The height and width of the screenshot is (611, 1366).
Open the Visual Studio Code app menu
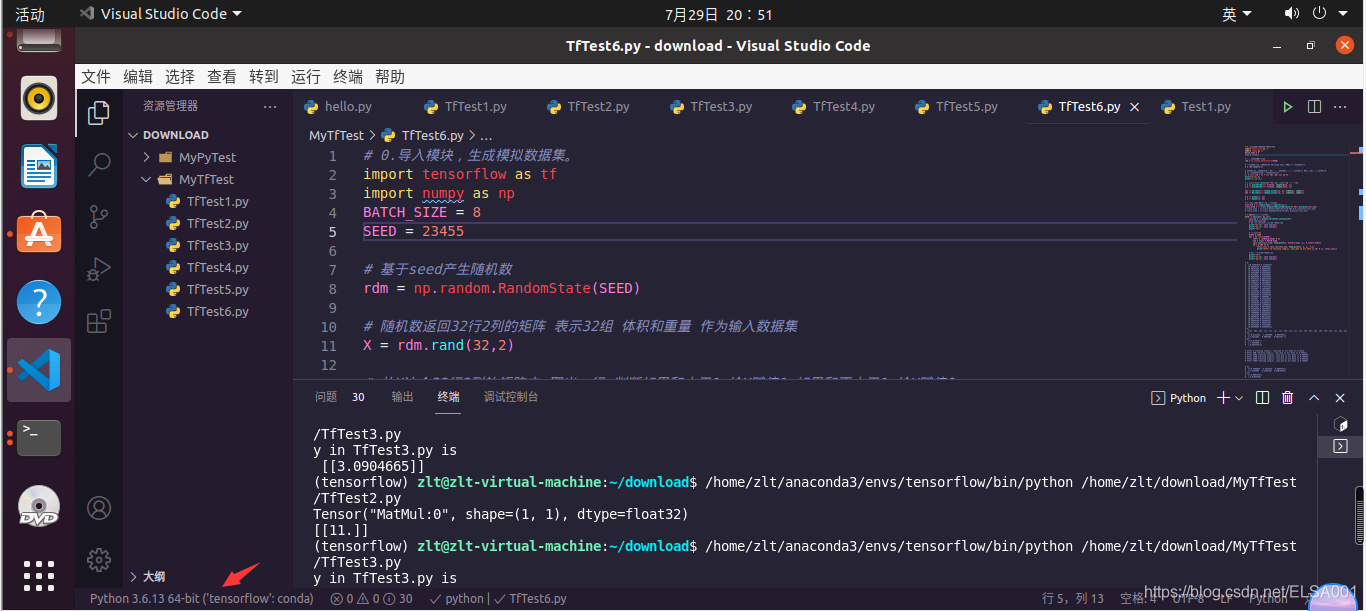click(160, 14)
